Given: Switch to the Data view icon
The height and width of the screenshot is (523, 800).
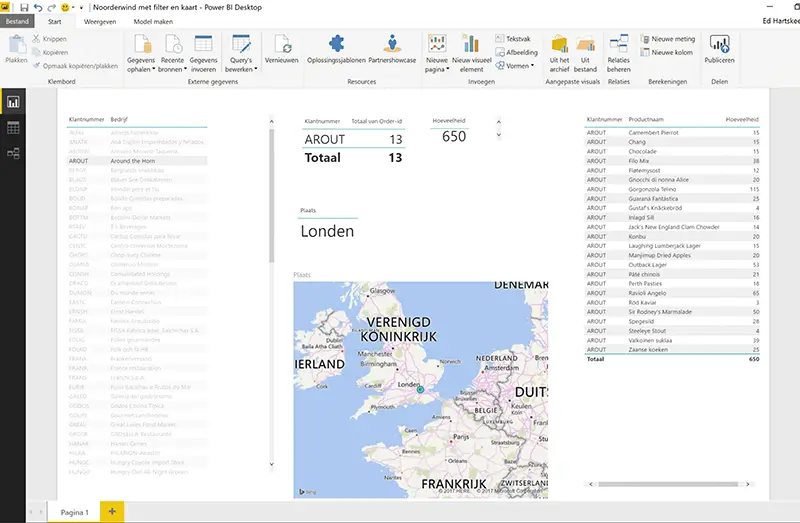Looking at the screenshot, I should tap(13, 128).
